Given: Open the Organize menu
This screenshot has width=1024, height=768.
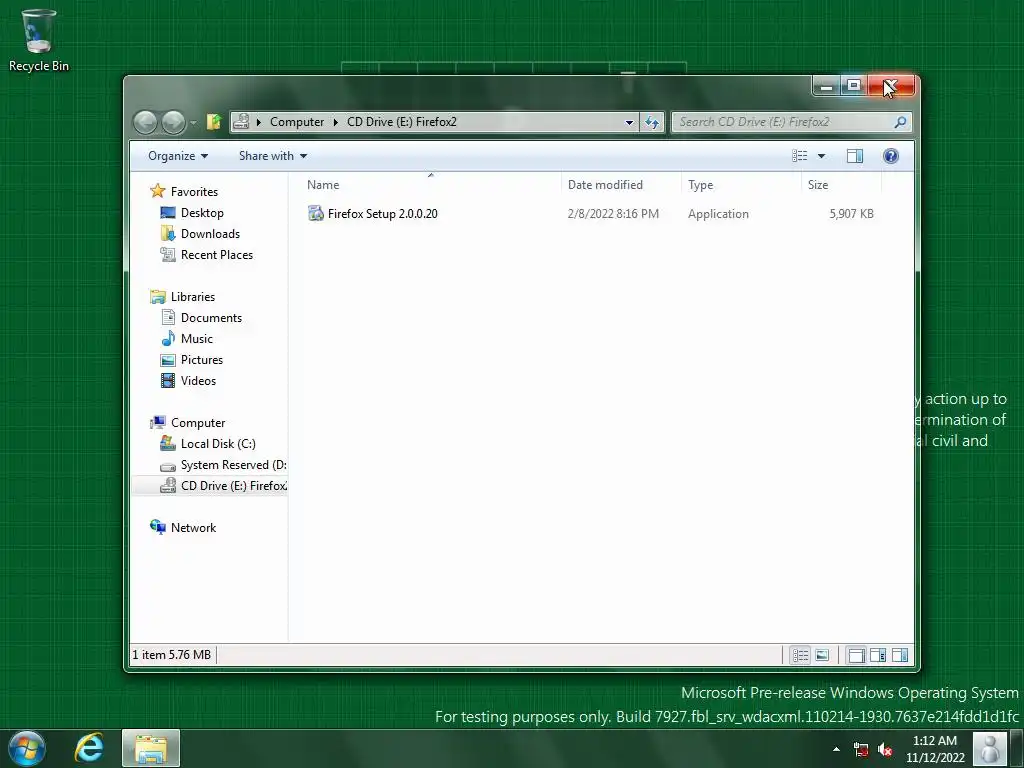Looking at the screenshot, I should coord(178,156).
